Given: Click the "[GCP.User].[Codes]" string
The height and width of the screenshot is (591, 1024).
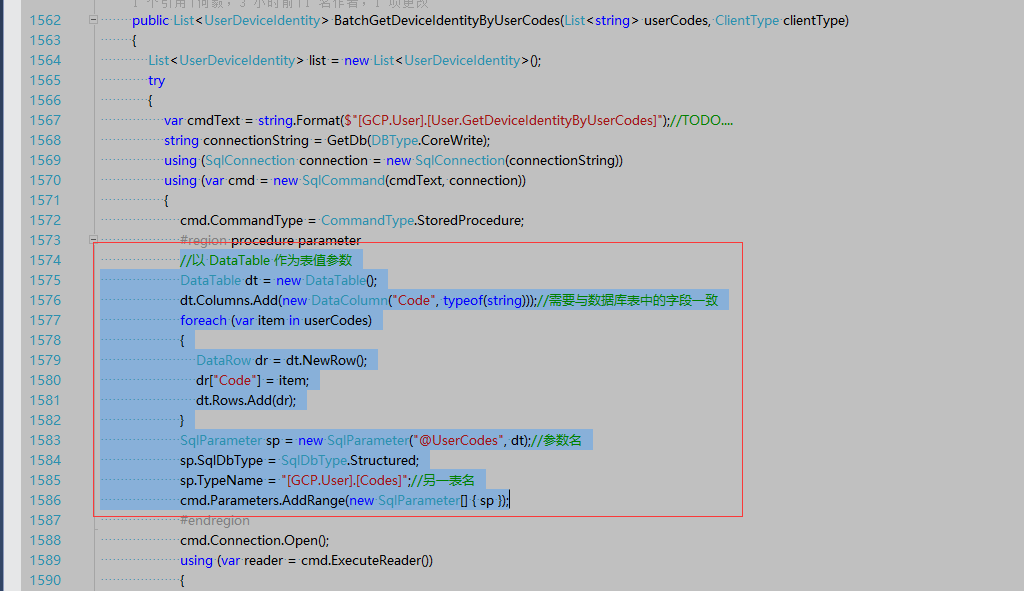Looking at the screenshot, I should click(x=344, y=480).
